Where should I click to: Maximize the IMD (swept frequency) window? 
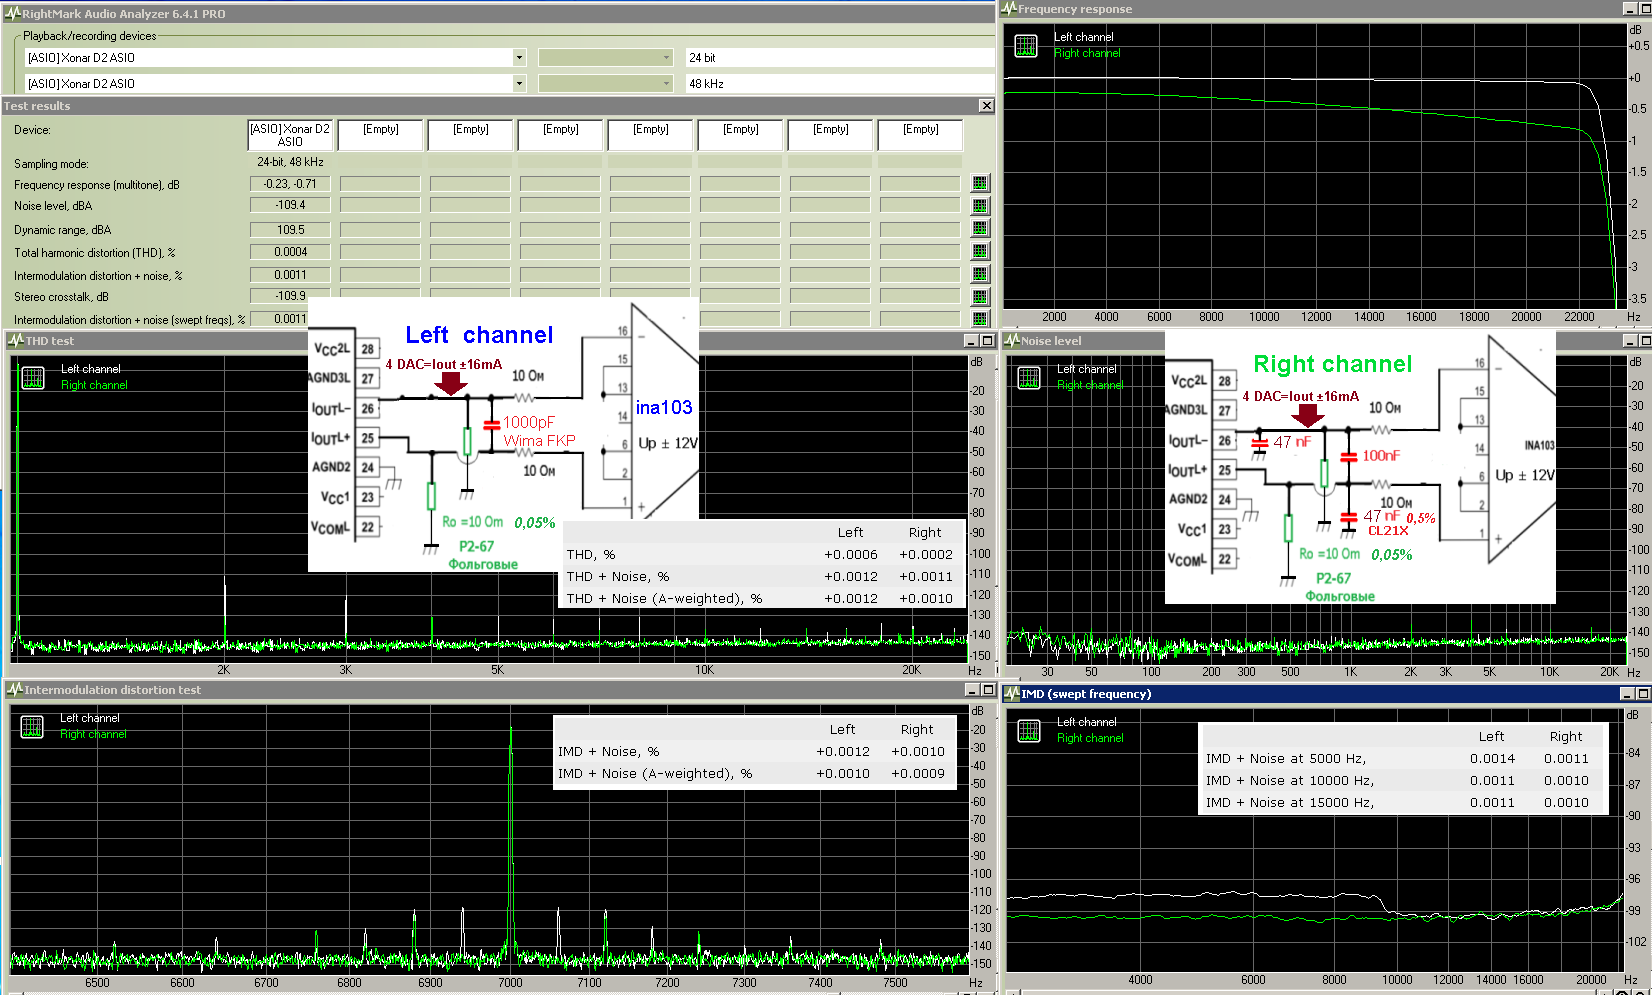pos(1644,694)
